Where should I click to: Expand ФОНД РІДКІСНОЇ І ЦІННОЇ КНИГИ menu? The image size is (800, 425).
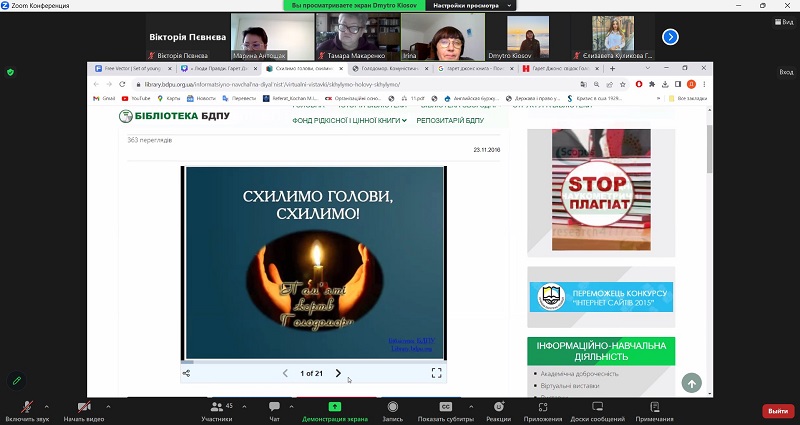349,120
